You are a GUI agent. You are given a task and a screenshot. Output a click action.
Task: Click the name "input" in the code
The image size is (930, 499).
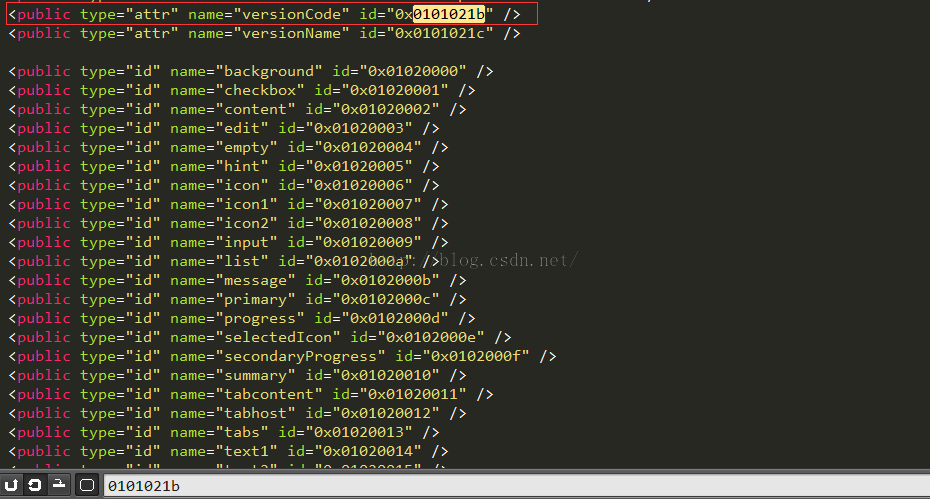click(246, 242)
